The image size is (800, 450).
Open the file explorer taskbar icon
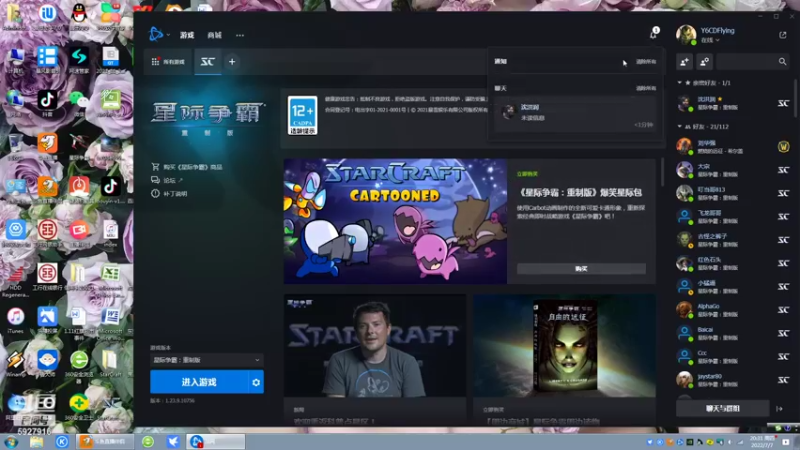pyautogui.click(x=36, y=442)
